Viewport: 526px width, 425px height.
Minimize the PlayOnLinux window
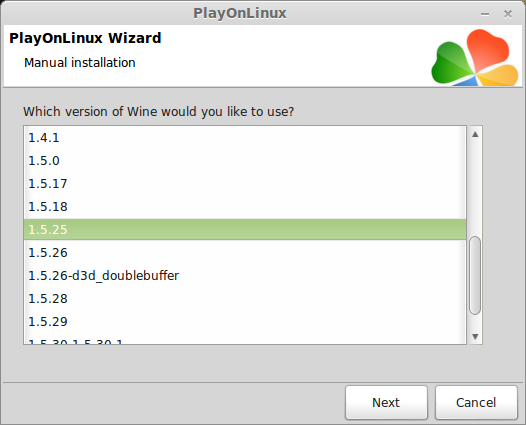click(x=485, y=14)
